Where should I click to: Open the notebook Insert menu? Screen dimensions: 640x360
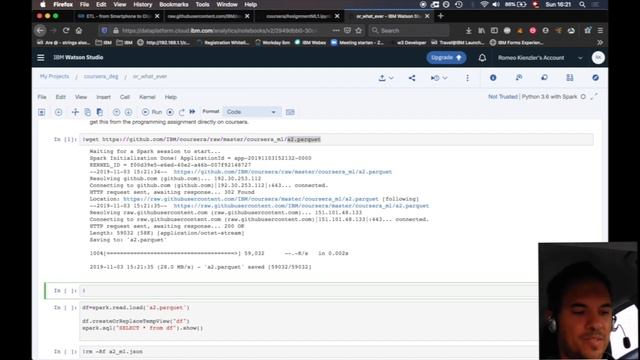tap(103, 97)
